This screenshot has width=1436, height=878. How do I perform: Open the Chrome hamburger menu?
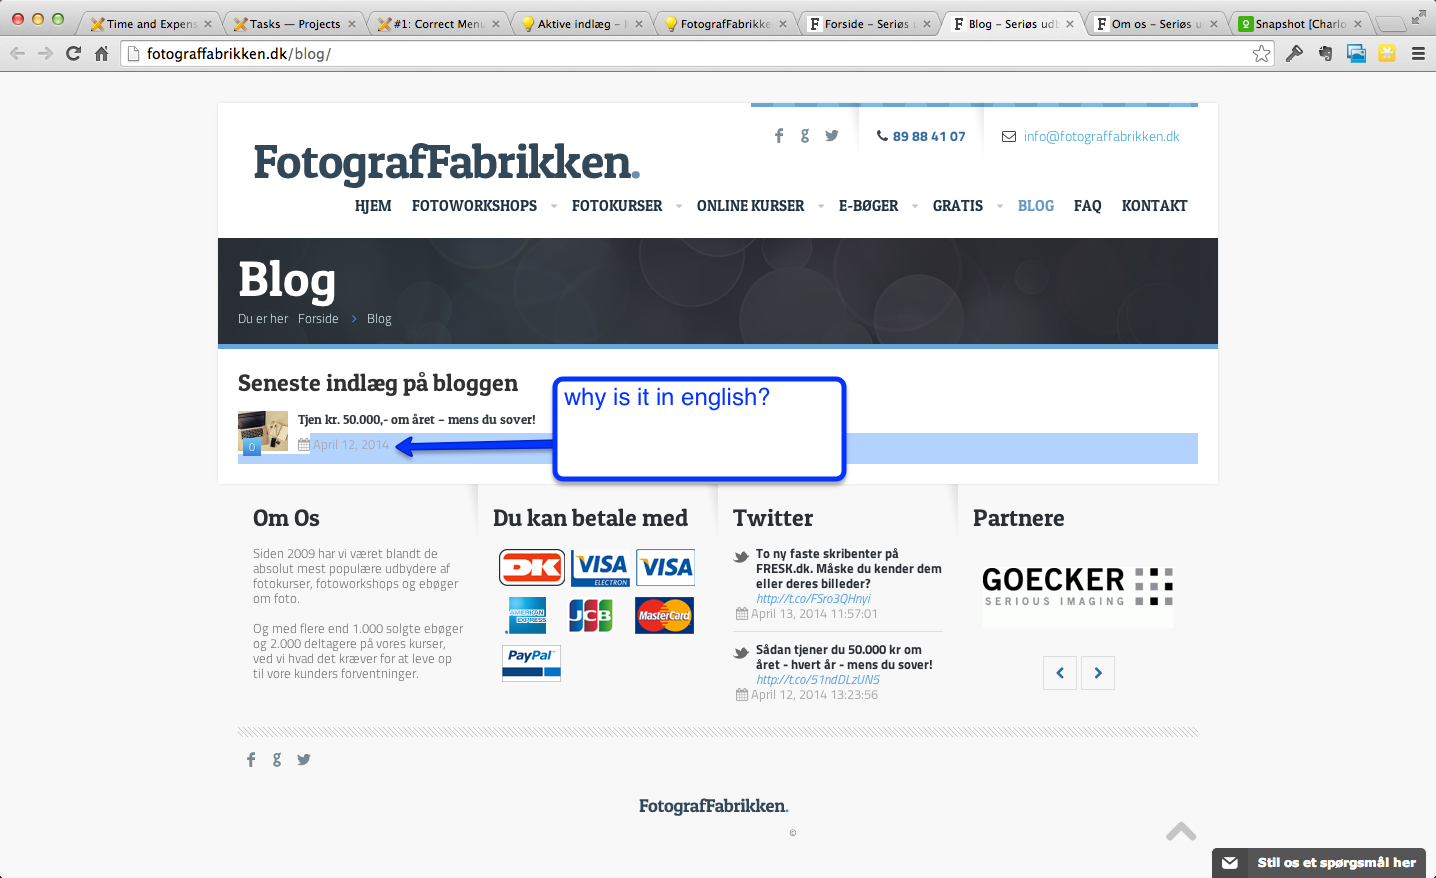pyautogui.click(x=1417, y=54)
